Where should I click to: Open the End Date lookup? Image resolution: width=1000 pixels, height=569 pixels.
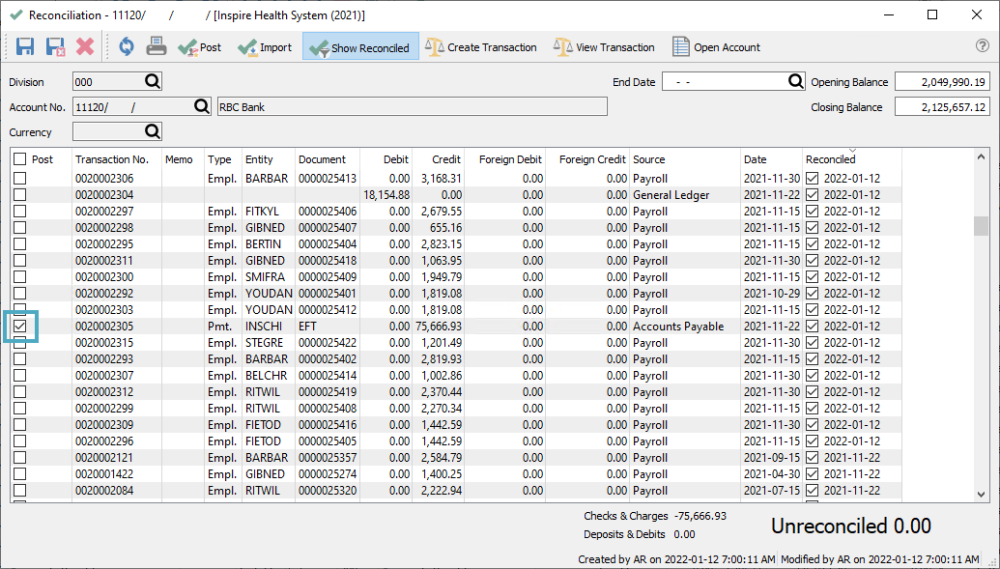[796, 82]
